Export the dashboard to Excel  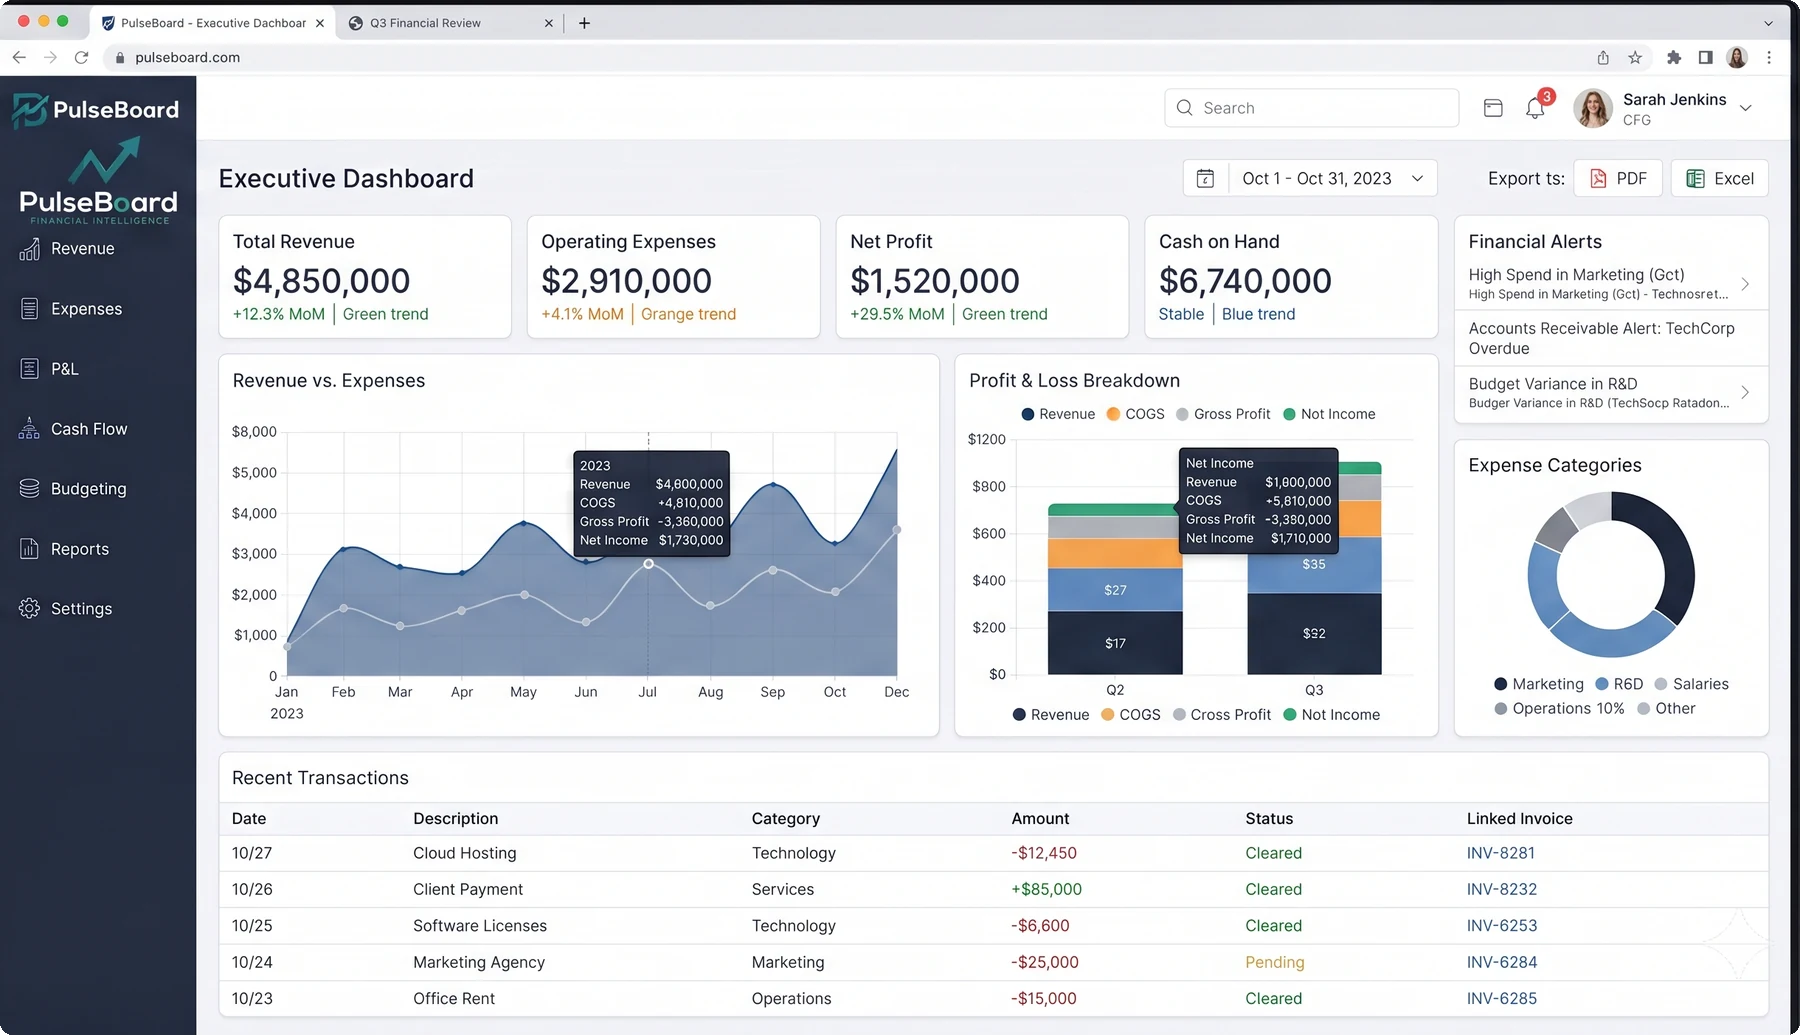[1720, 178]
